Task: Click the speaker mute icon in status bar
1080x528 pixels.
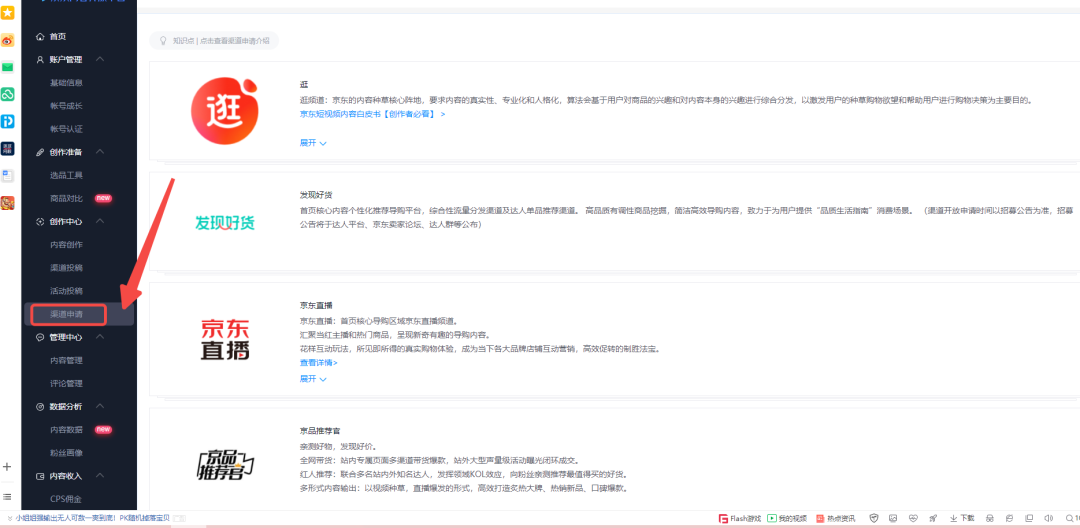Action: (x=1048, y=518)
